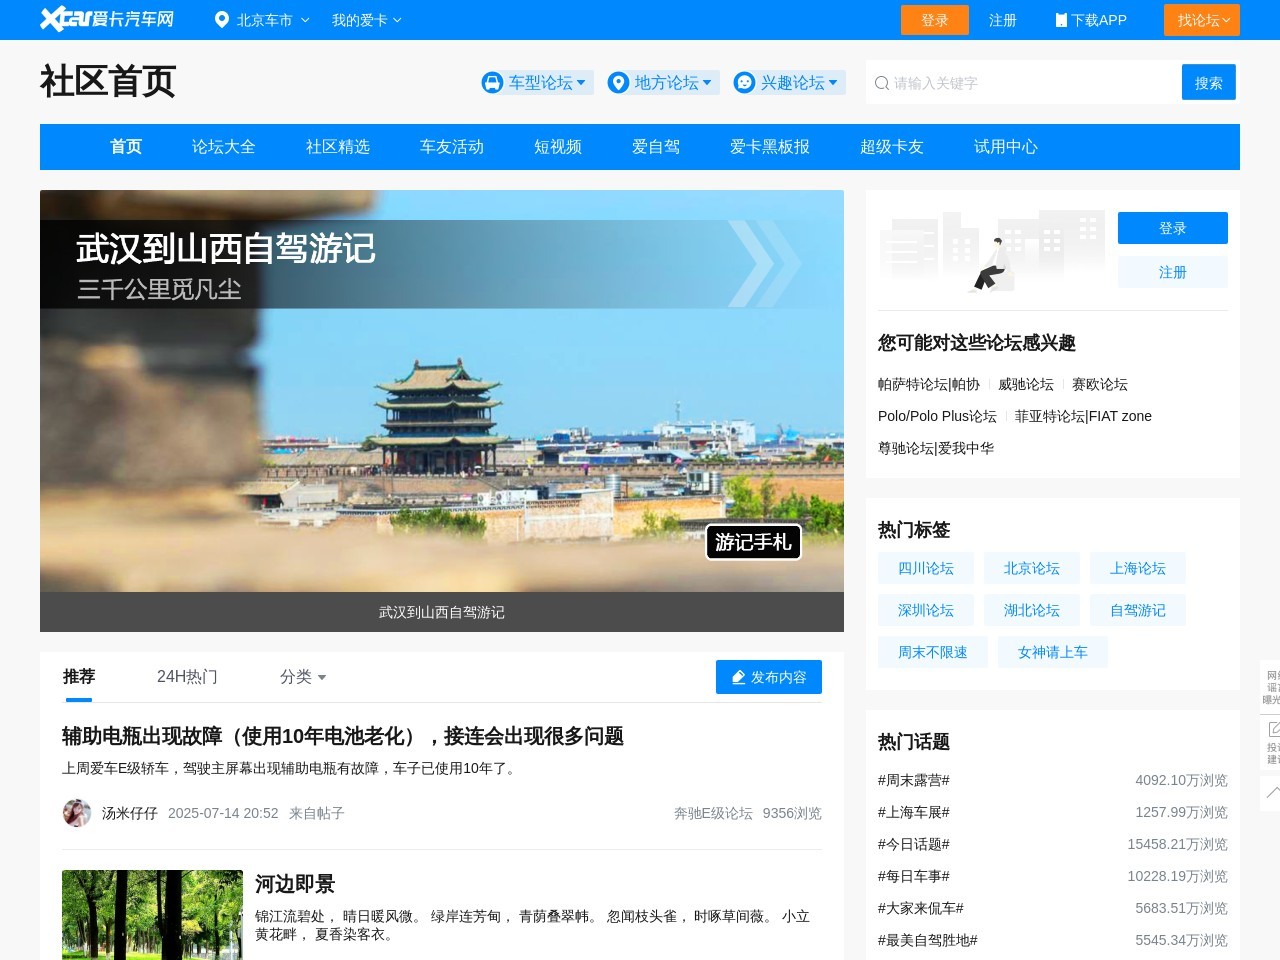
Task: Click the map pin icon in 地方论坛
Action: [x=618, y=83]
